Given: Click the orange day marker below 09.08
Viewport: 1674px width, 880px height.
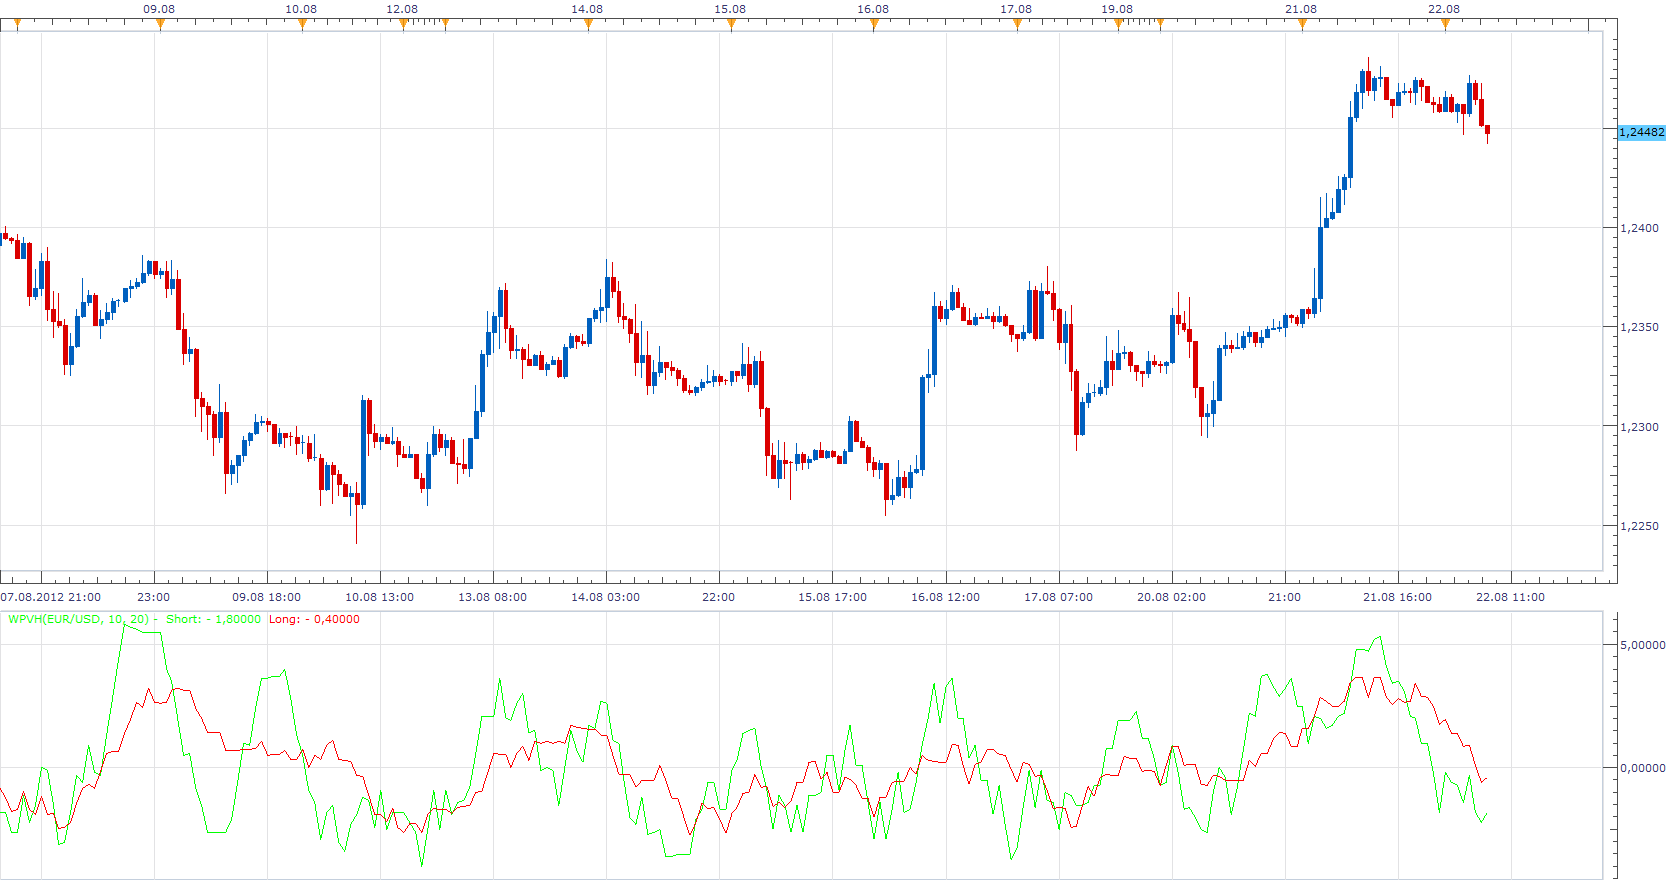Looking at the screenshot, I should tap(160, 25).
